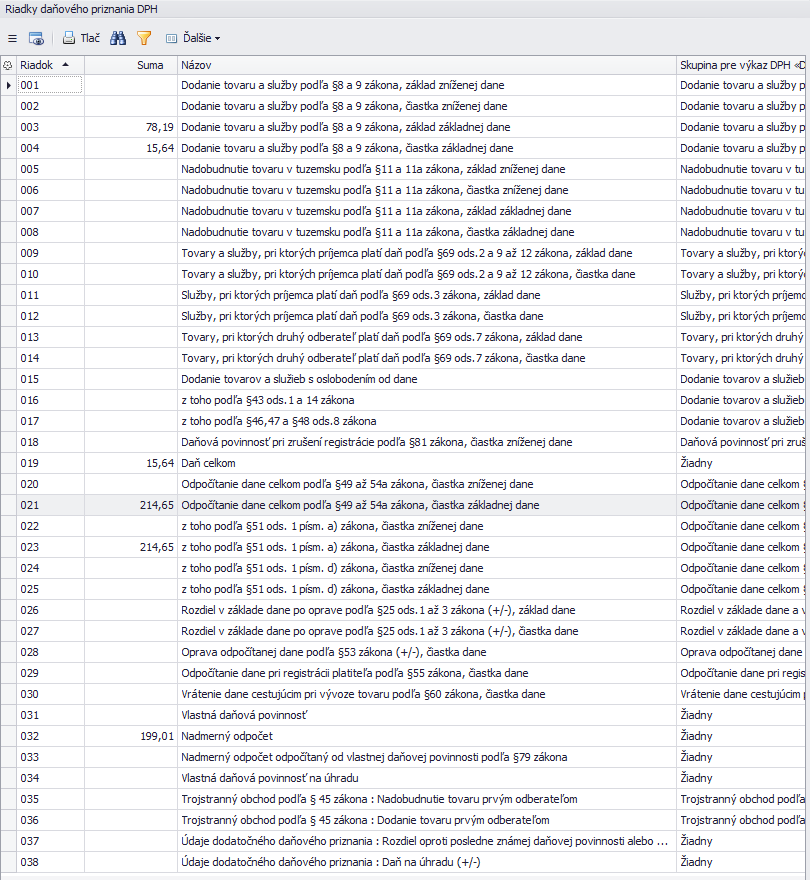Open the hamburger menu in toolbar

click(12, 38)
